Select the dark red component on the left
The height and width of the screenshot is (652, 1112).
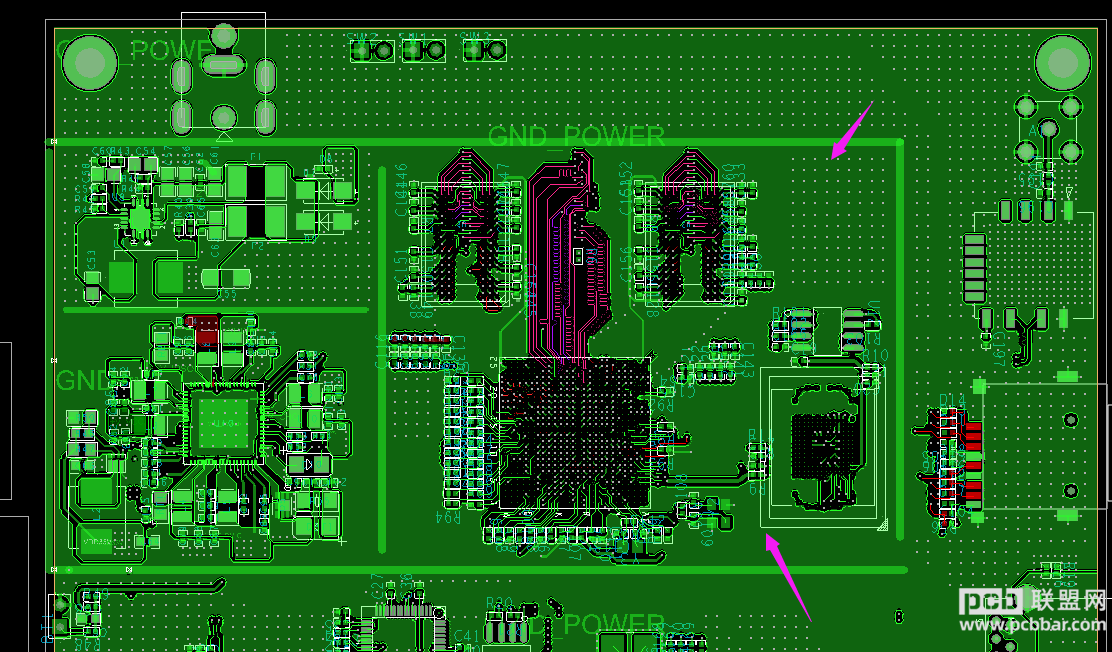[207, 331]
